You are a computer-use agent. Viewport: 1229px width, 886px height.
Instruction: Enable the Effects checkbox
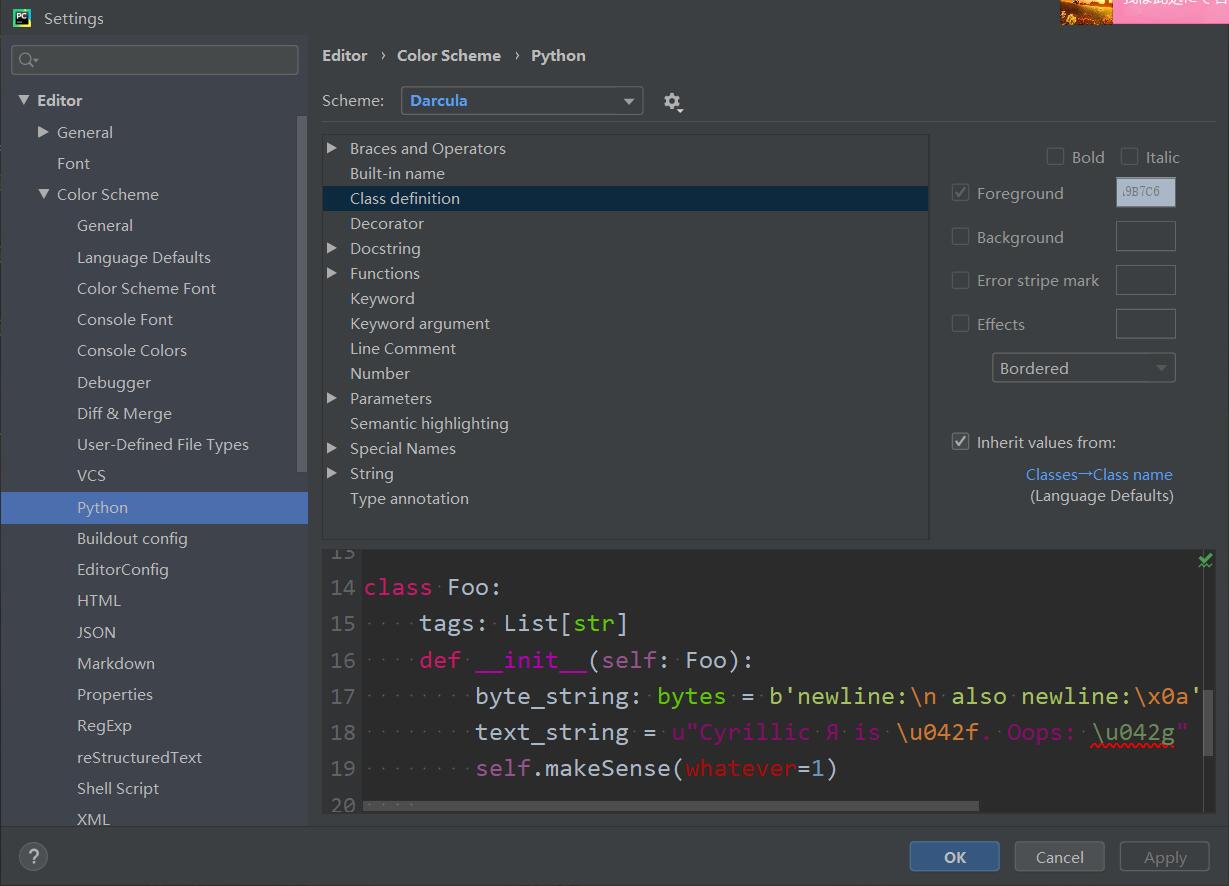coord(960,324)
